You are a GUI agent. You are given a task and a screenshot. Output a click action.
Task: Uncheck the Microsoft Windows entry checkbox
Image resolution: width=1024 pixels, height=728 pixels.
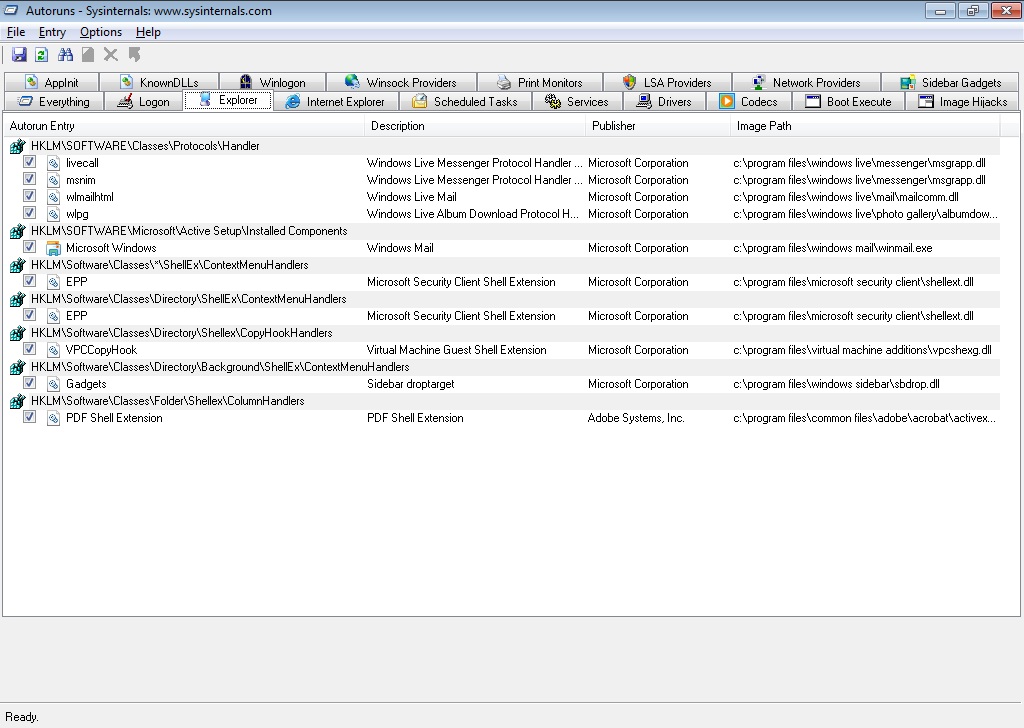(29, 247)
